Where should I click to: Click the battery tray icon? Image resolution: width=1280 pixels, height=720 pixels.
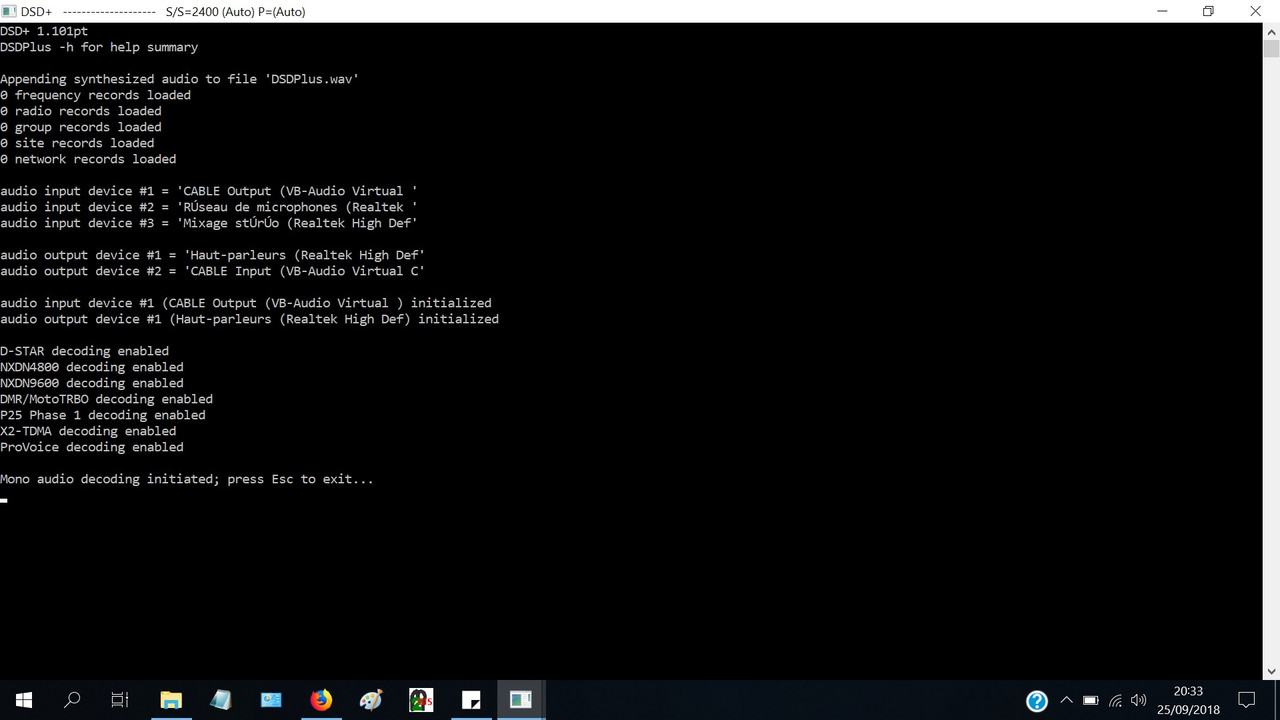coord(1091,700)
